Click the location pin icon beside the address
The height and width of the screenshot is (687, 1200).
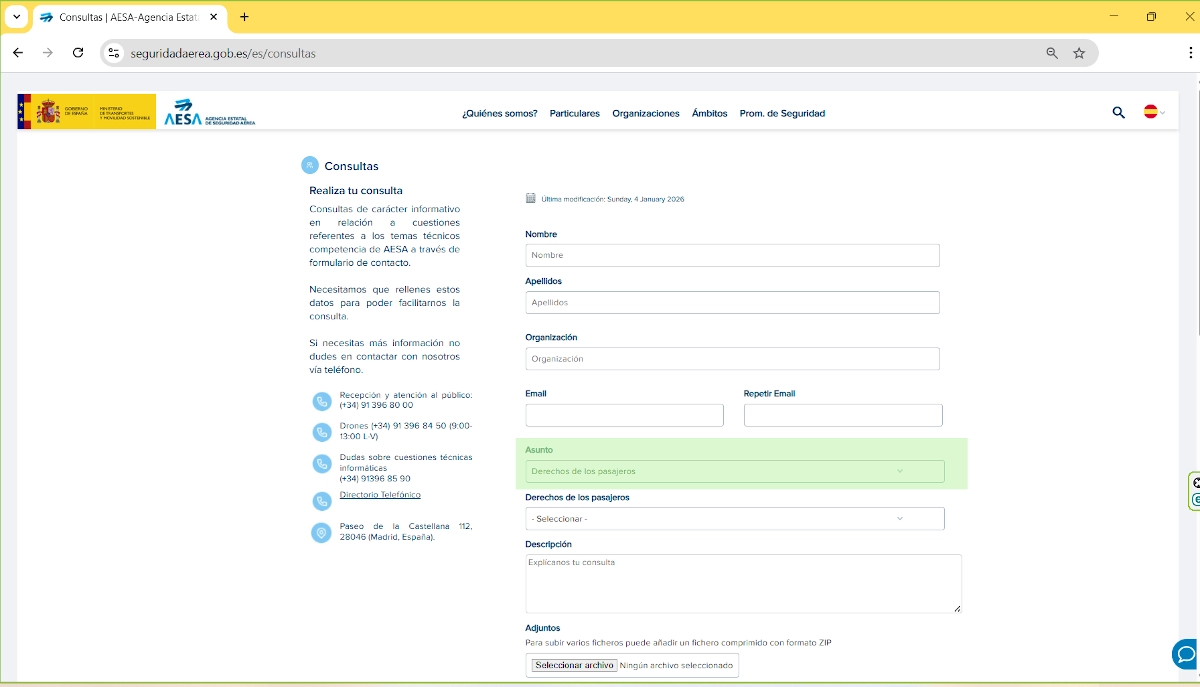click(x=321, y=533)
